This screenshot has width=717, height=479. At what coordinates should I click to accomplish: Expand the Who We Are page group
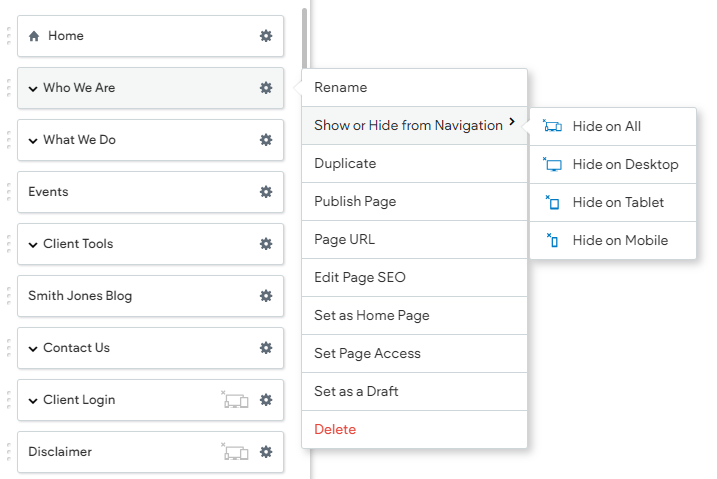click(x=33, y=89)
